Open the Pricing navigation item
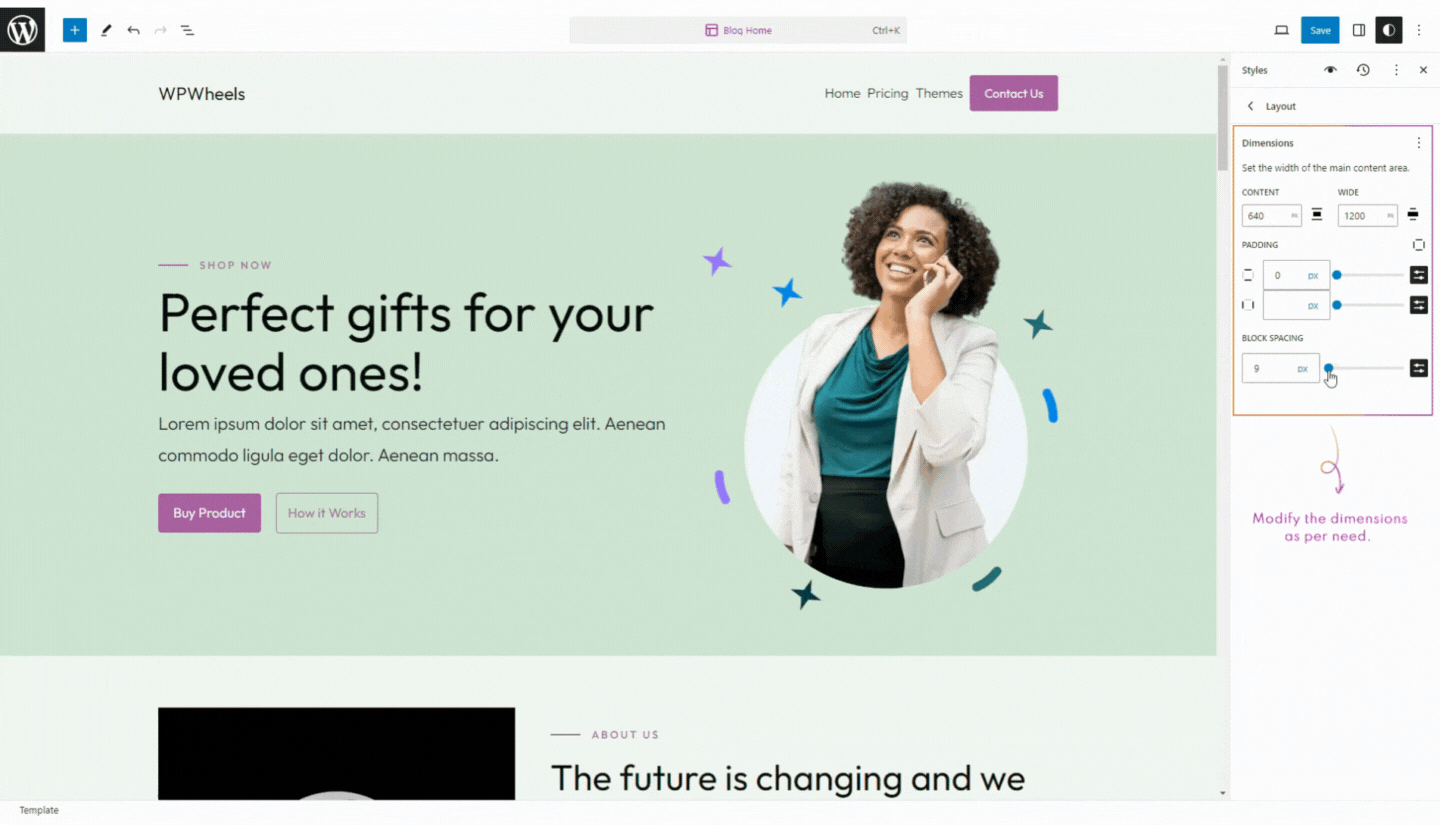 [887, 93]
